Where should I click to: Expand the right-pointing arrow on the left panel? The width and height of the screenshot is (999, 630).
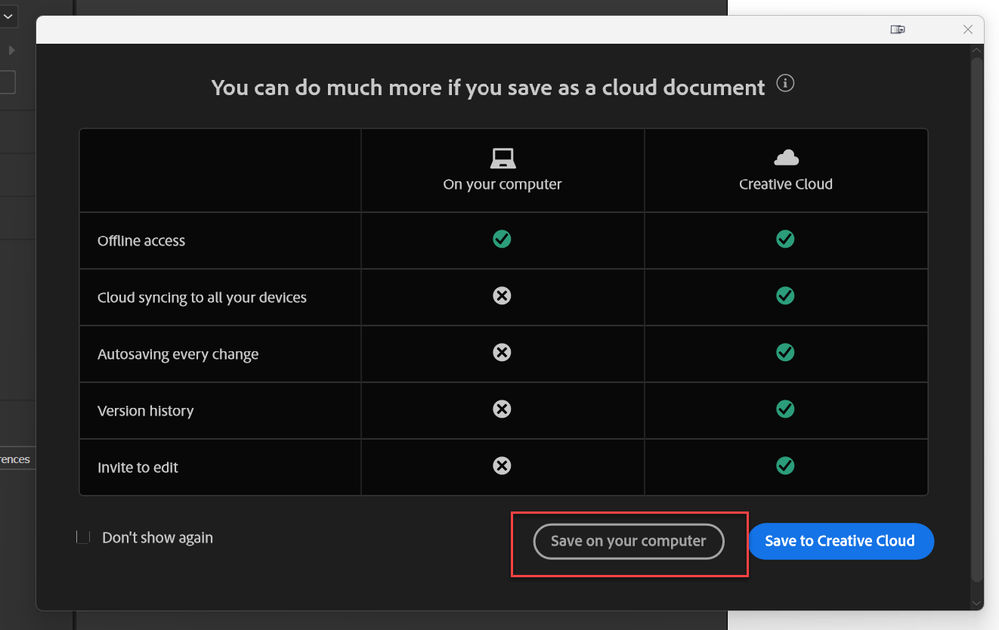point(11,48)
